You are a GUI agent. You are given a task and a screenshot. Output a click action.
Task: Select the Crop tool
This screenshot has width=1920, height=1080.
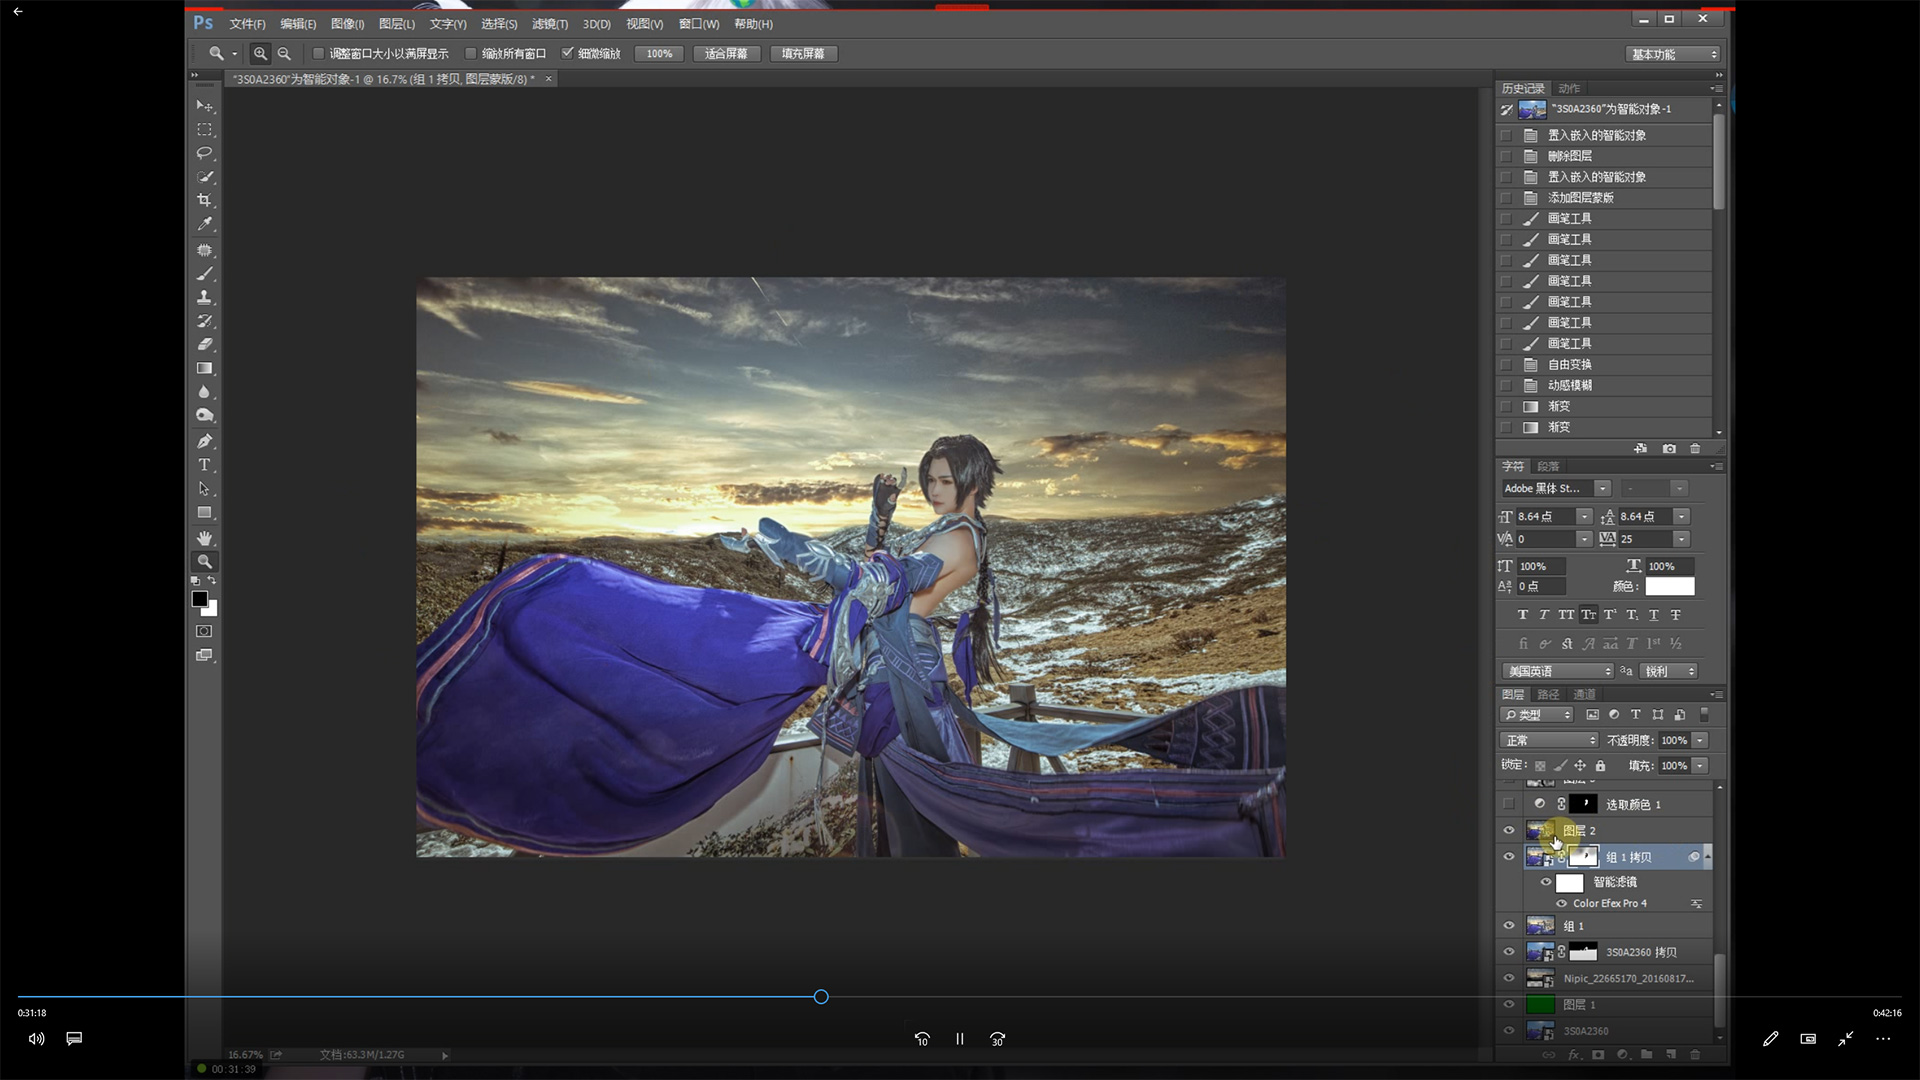[x=204, y=201]
